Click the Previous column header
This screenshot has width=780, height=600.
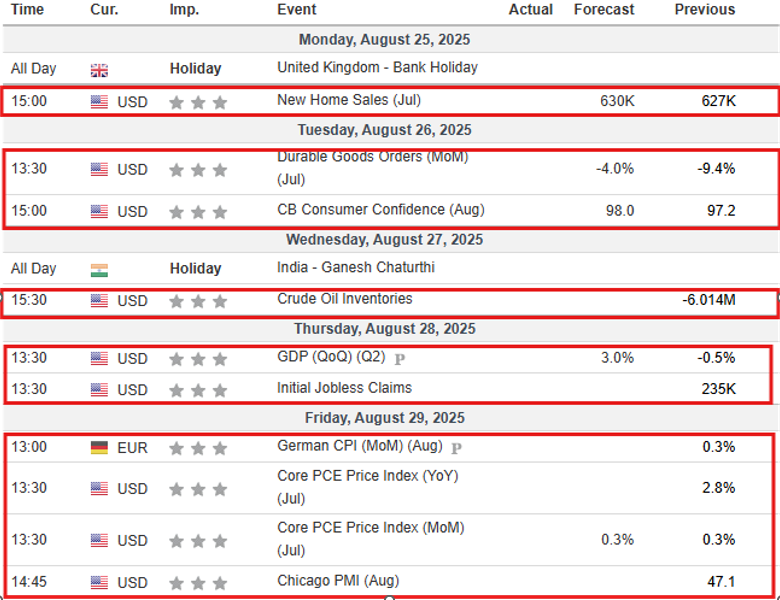pos(704,9)
